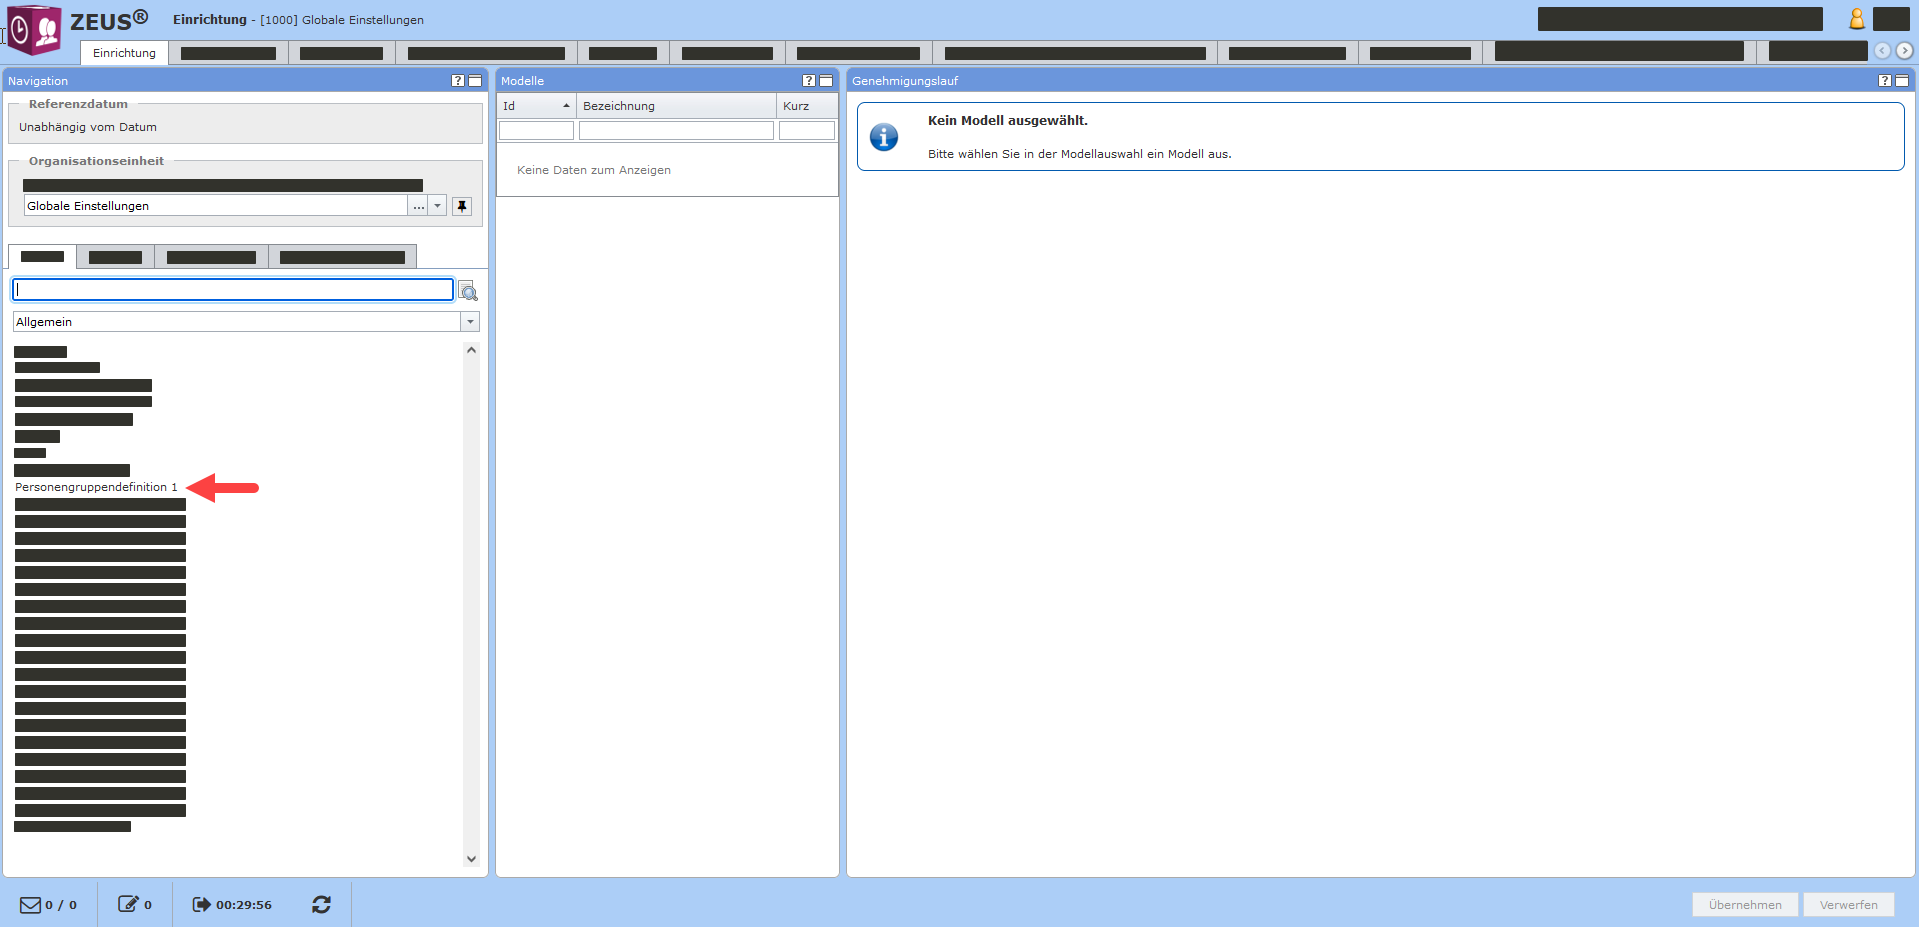This screenshot has height=927, width=1919.
Task: Open help for the Modelle panel
Action: 809,81
